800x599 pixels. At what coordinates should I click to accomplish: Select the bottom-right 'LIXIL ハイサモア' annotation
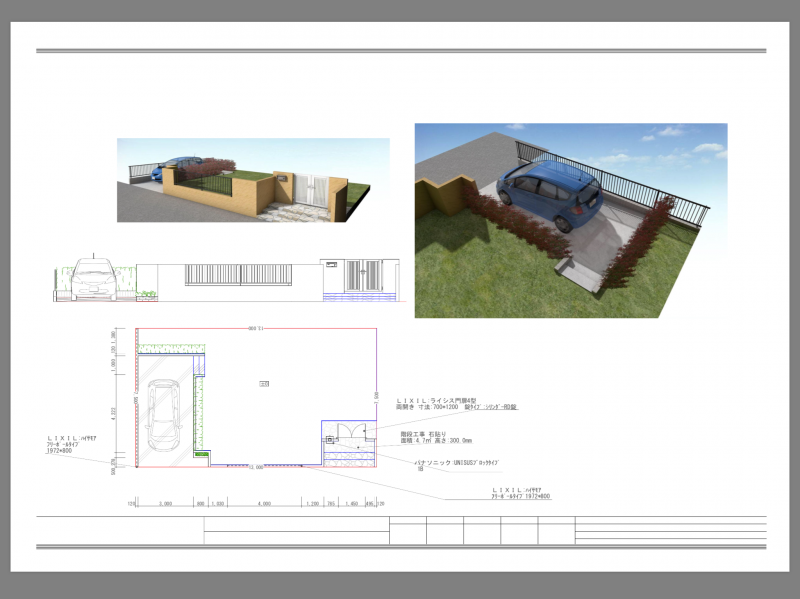521,493
